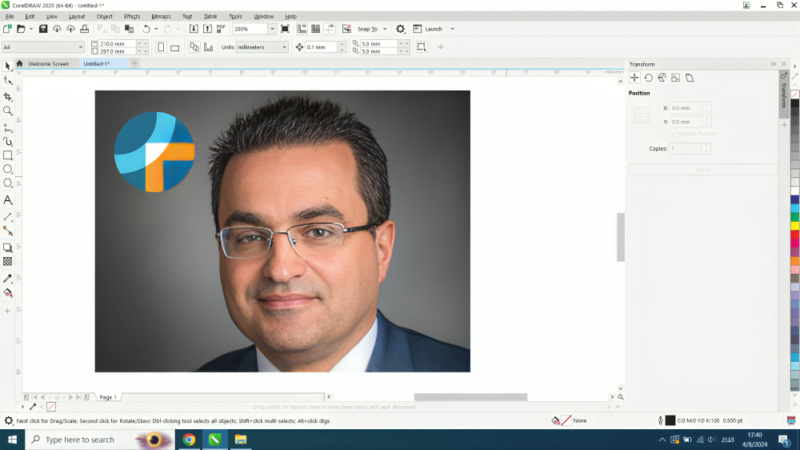Activate the Text tool

point(8,200)
